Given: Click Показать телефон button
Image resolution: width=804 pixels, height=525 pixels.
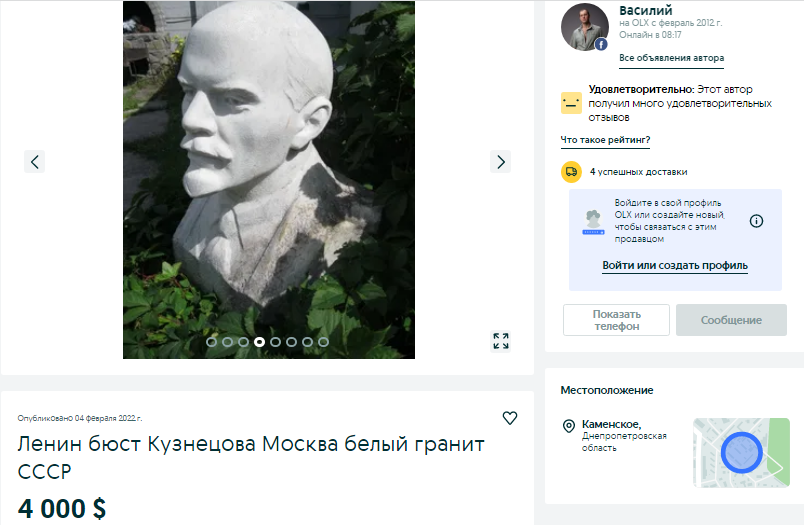Looking at the screenshot, I should point(616,320).
